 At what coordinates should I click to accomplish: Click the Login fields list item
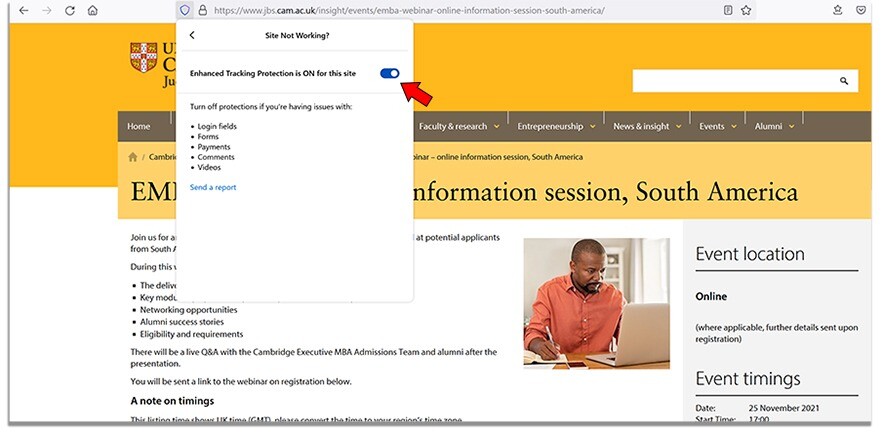217,126
